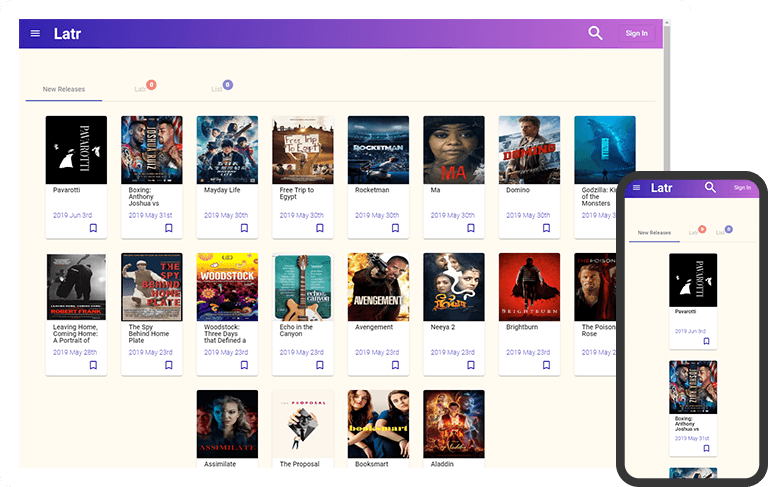This screenshot has height=487, width=768.
Task: Click the Aladdin movie poster
Action: tap(454, 422)
